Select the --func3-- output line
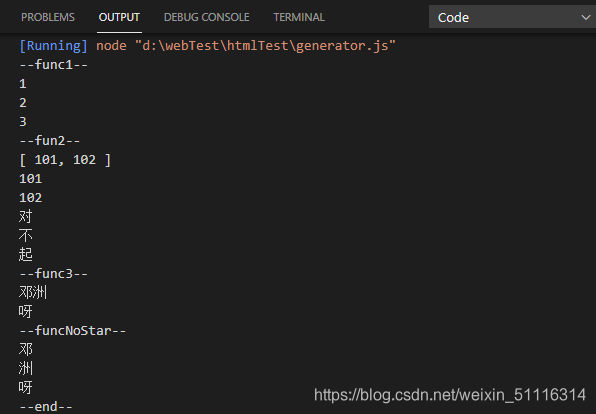The height and width of the screenshot is (414, 596). (54, 274)
